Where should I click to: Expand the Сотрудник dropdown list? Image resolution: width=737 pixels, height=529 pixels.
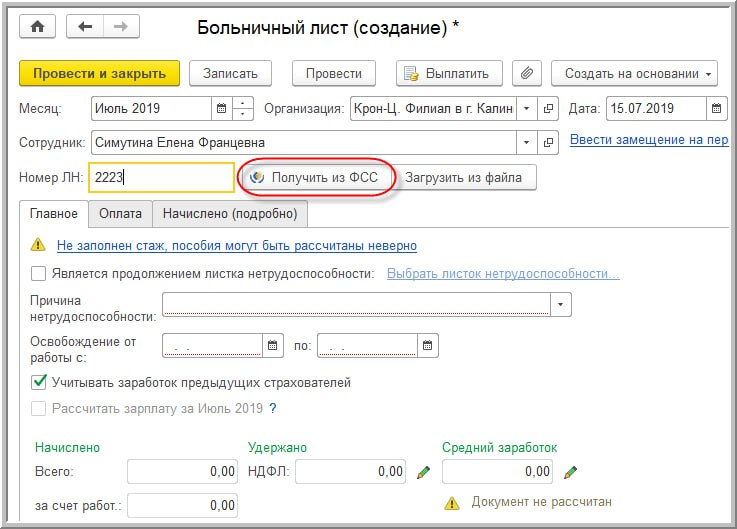pyautogui.click(x=527, y=142)
